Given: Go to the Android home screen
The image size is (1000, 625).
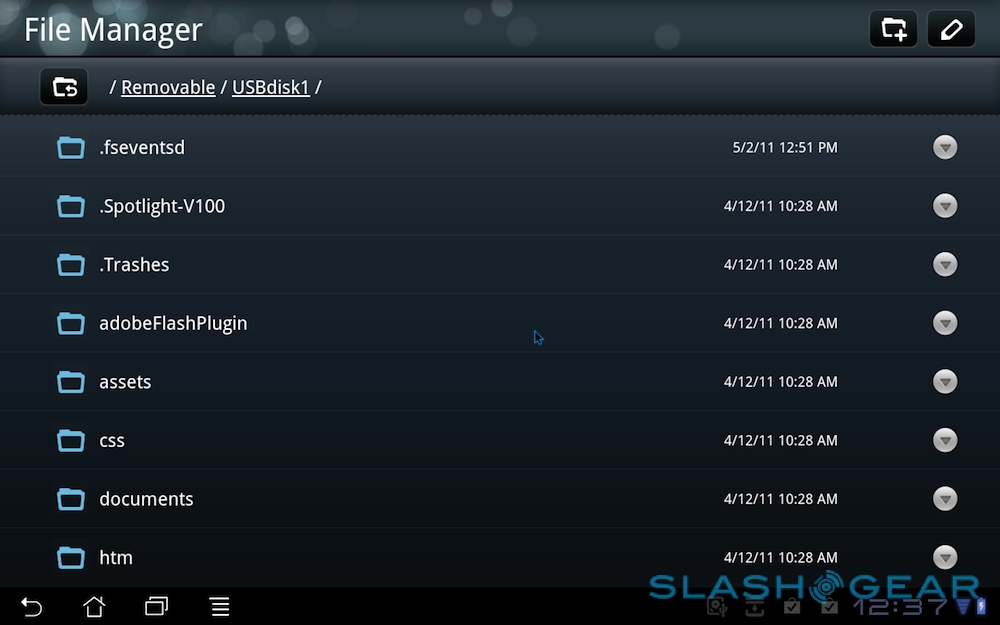Looking at the screenshot, I should [94, 607].
